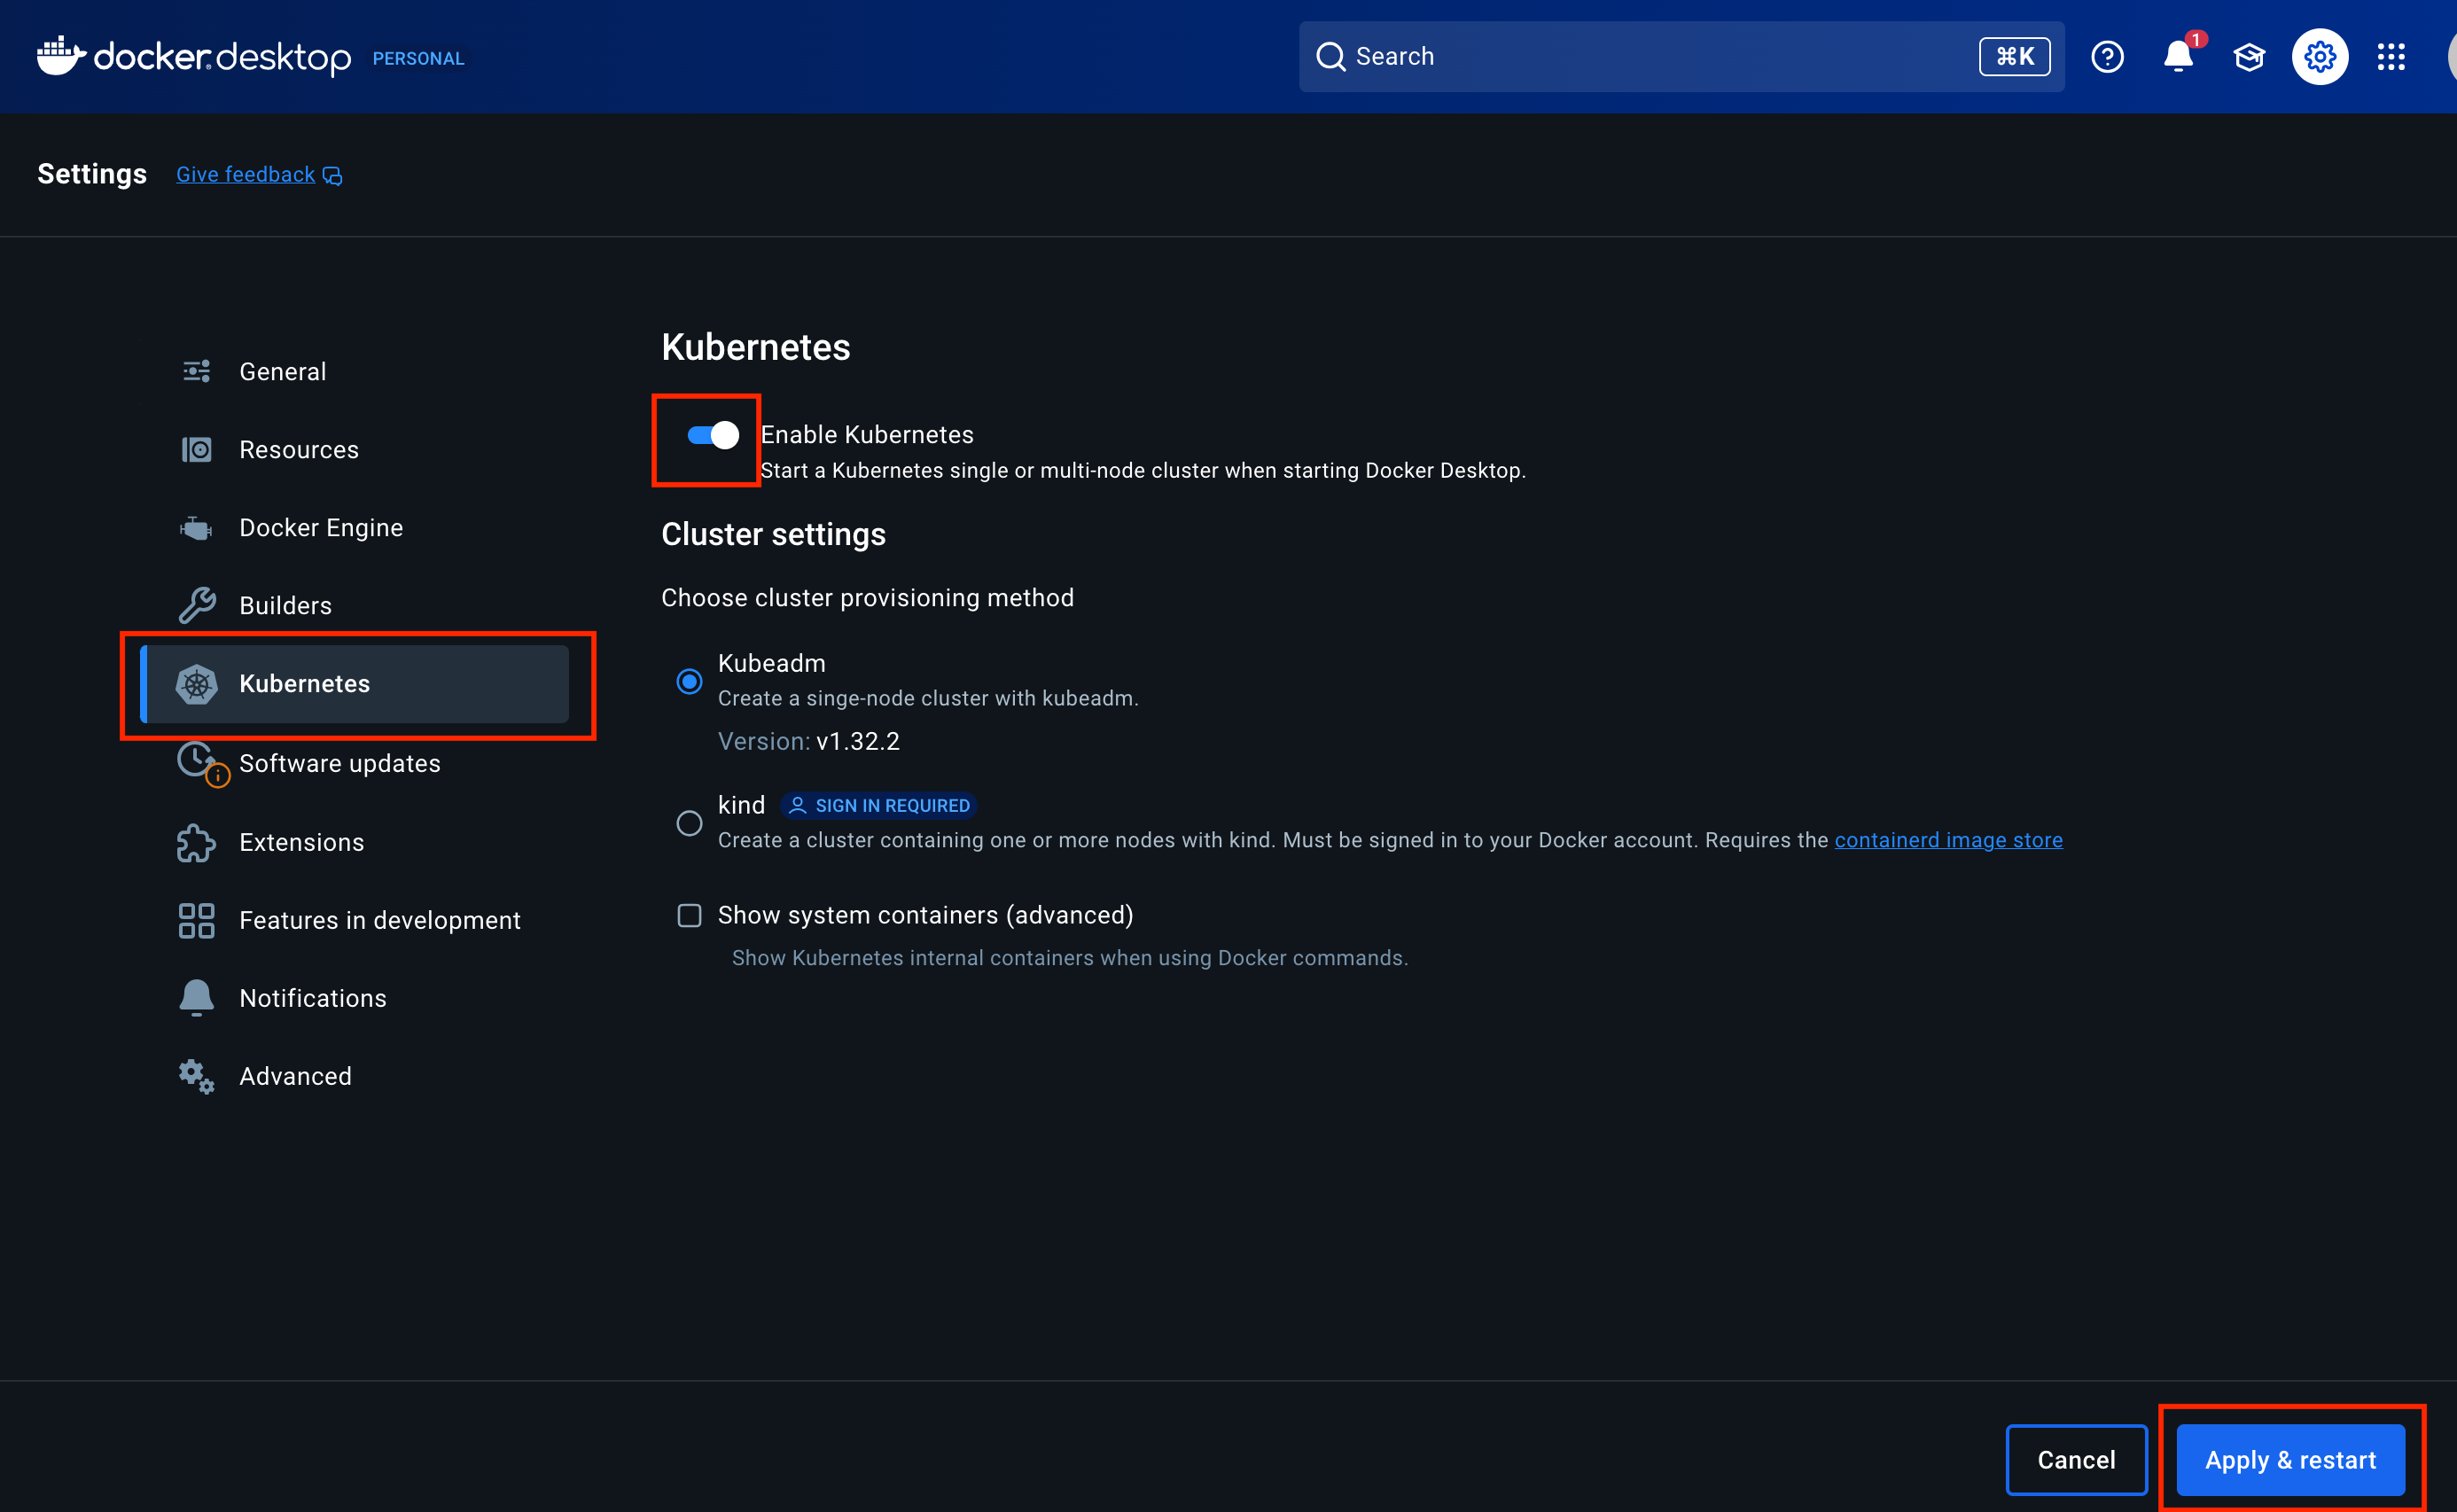Open the Learning center graduation cap icon
This screenshot has height=1512, width=2457.
pyautogui.click(x=2249, y=57)
